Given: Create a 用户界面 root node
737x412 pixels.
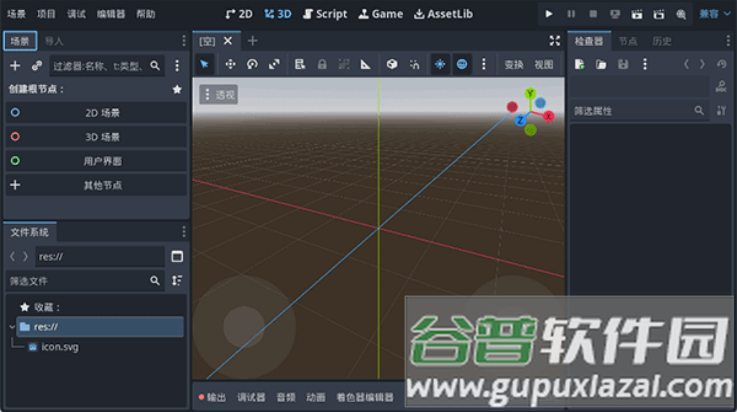Looking at the screenshot, I should pos(102,161).
